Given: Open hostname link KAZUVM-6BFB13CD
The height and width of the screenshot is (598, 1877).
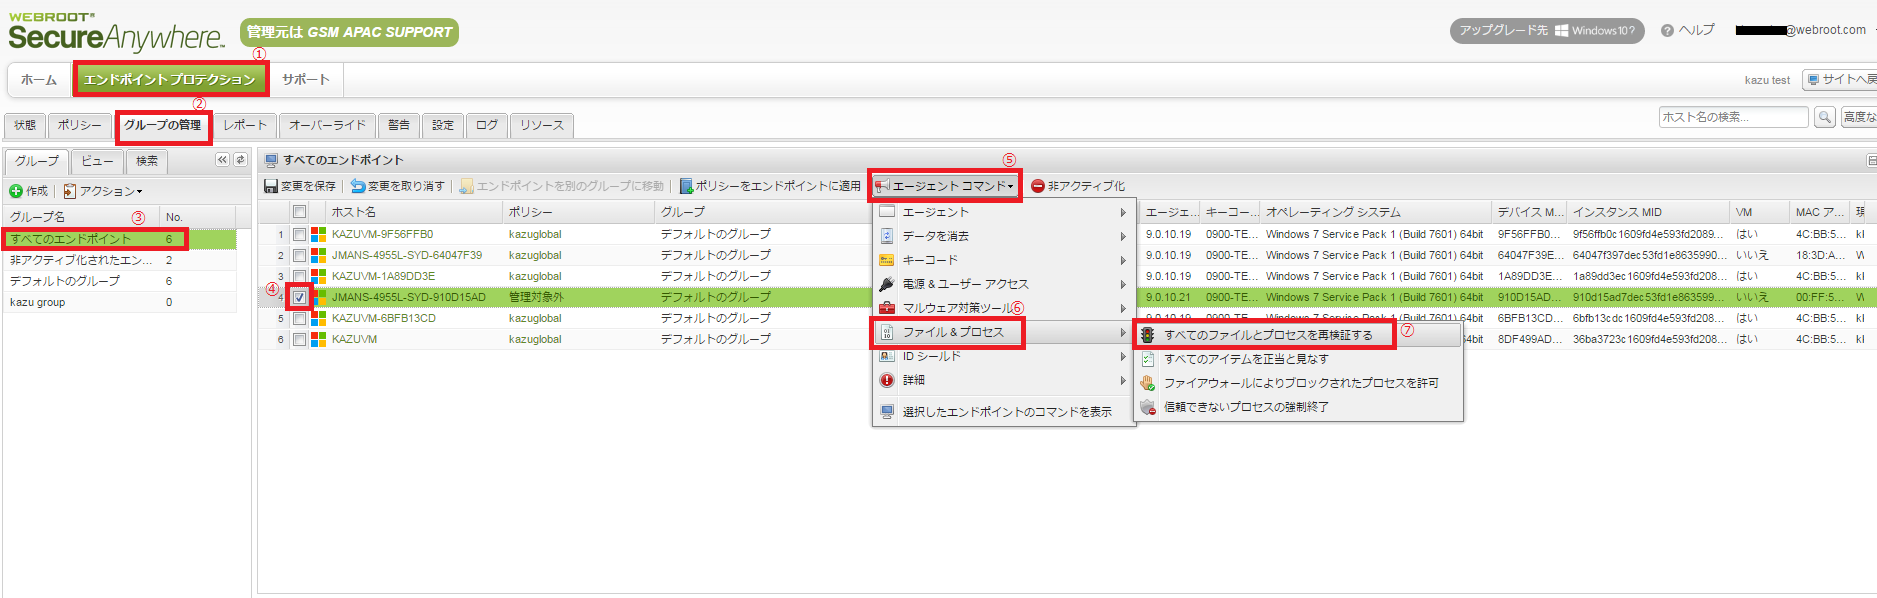Looking at the screenshot, I should pyautogui.click(x=384, y=318).
